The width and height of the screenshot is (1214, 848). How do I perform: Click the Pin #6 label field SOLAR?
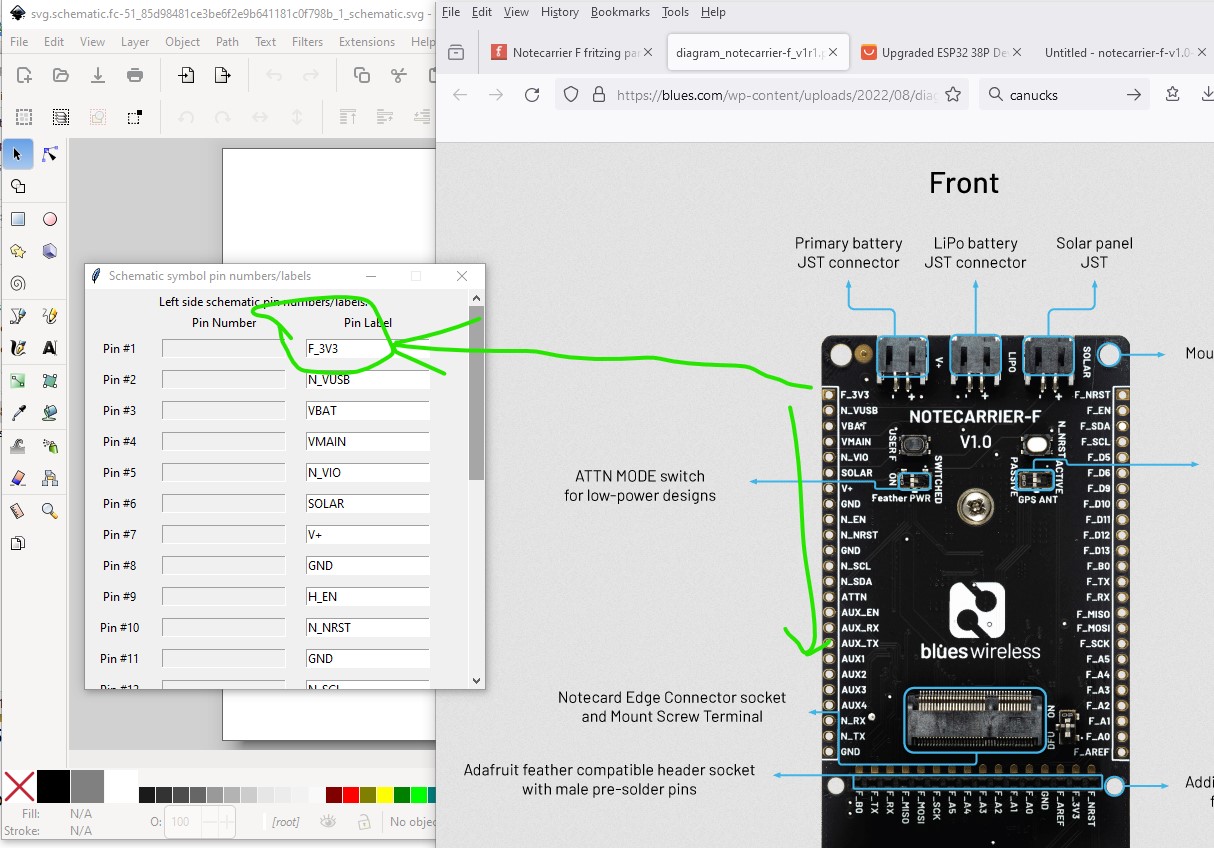[368, 504]
